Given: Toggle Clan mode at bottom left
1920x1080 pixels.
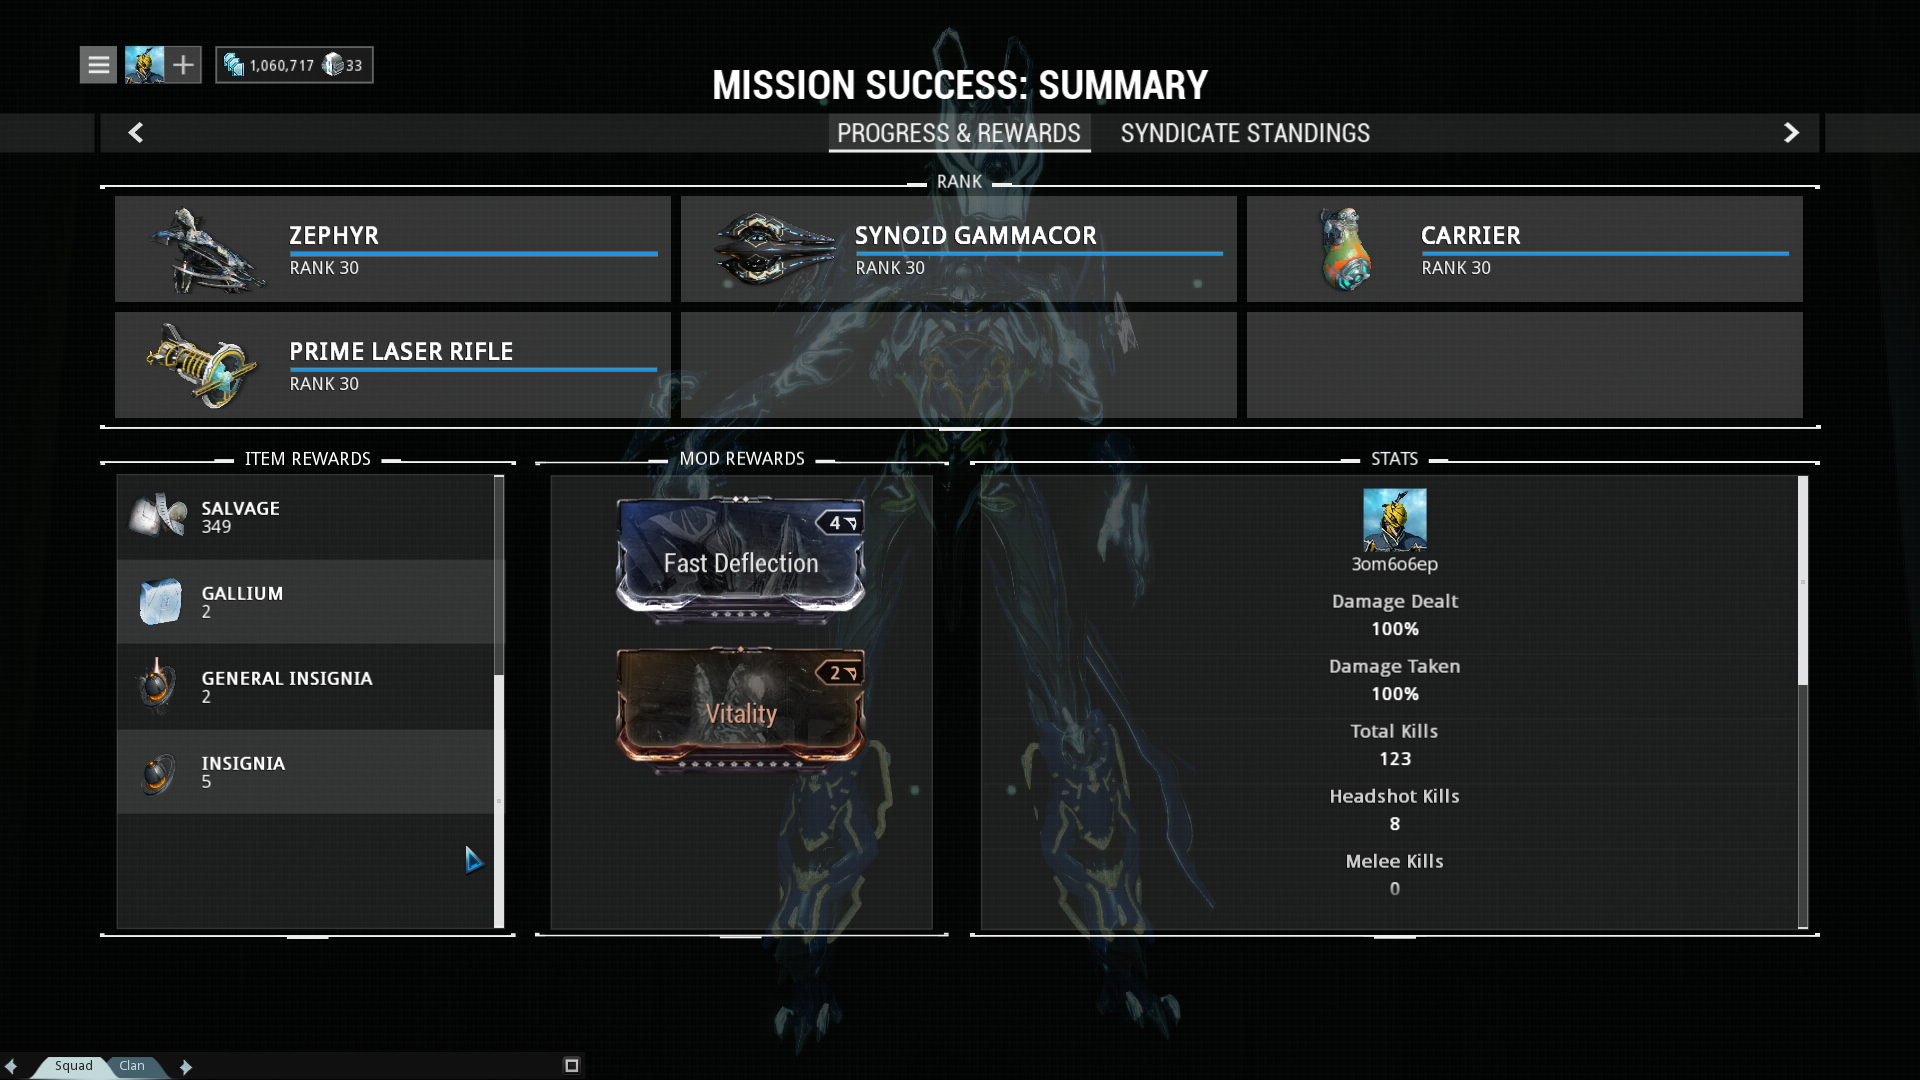Looking at the screenshot, I should [131, 1065].
